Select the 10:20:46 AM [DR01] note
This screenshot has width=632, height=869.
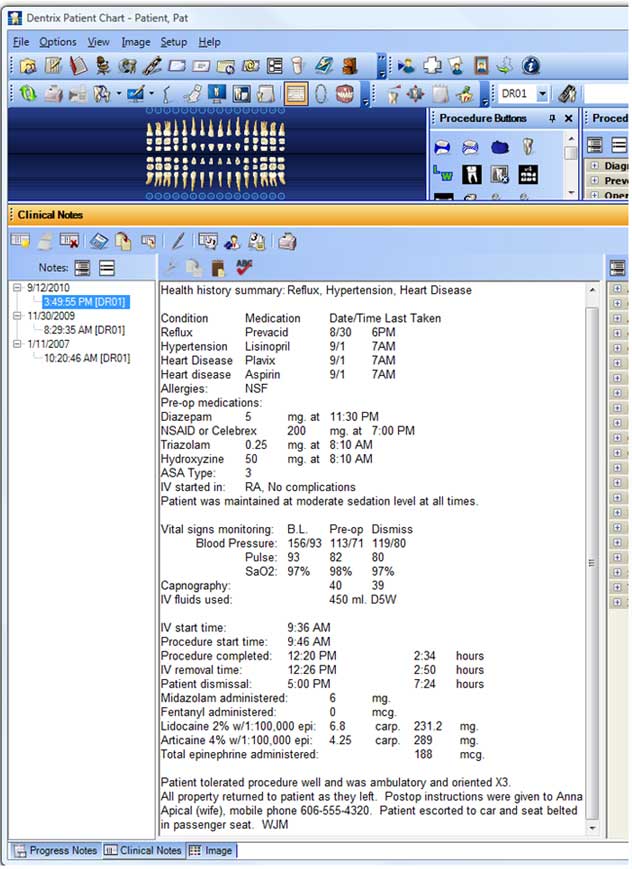(87, 359)
